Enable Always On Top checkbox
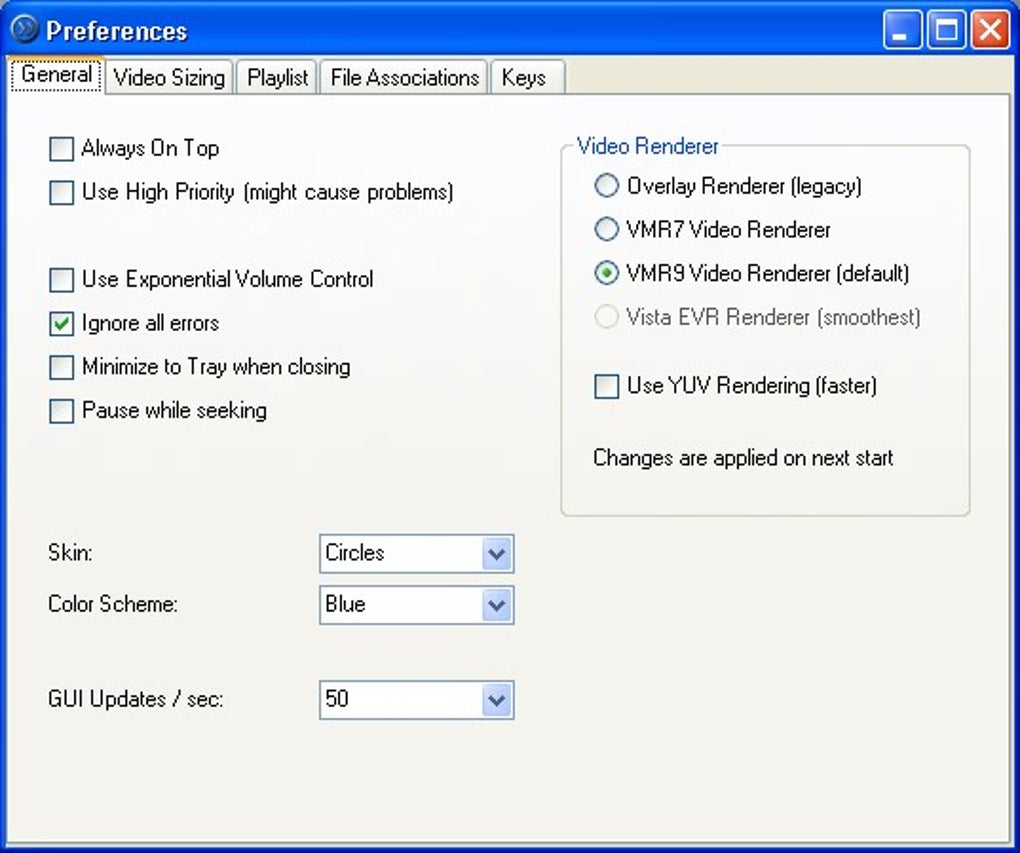1020x853 pixels. 61,148
